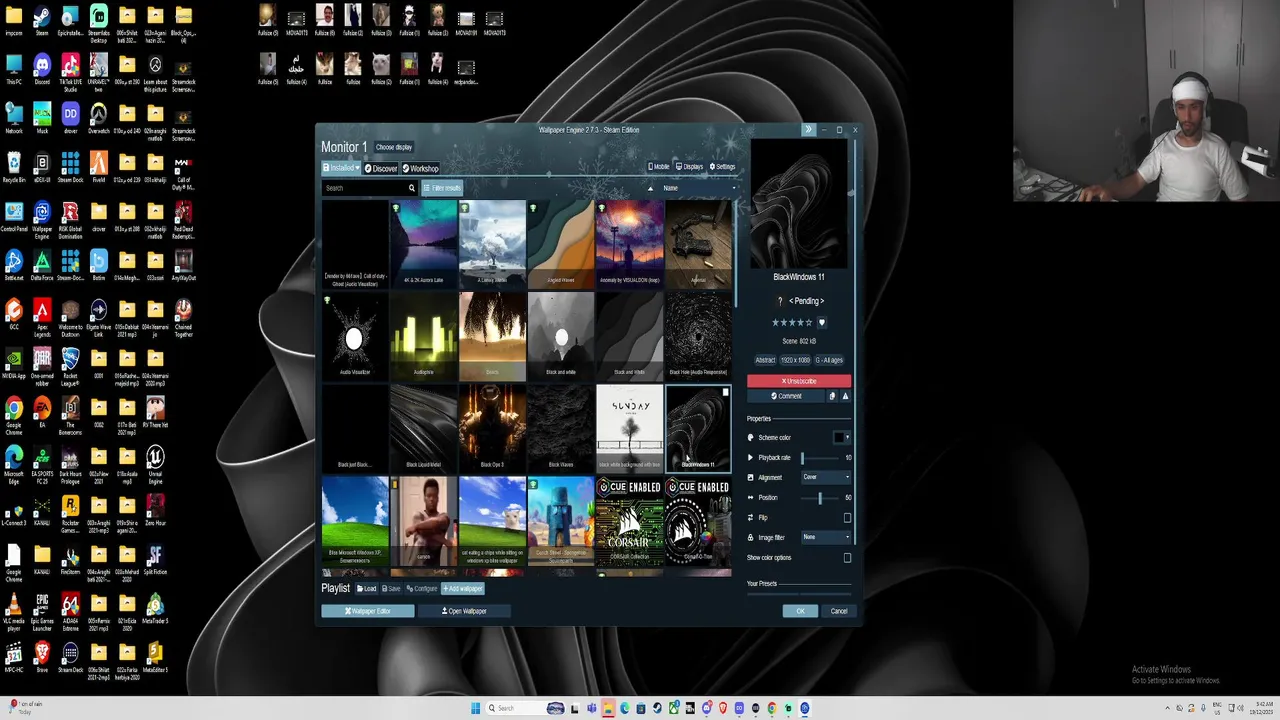Toggle the Flip checkbox
This screenshot has height=720, width=1280.
(x=848, y=517)
